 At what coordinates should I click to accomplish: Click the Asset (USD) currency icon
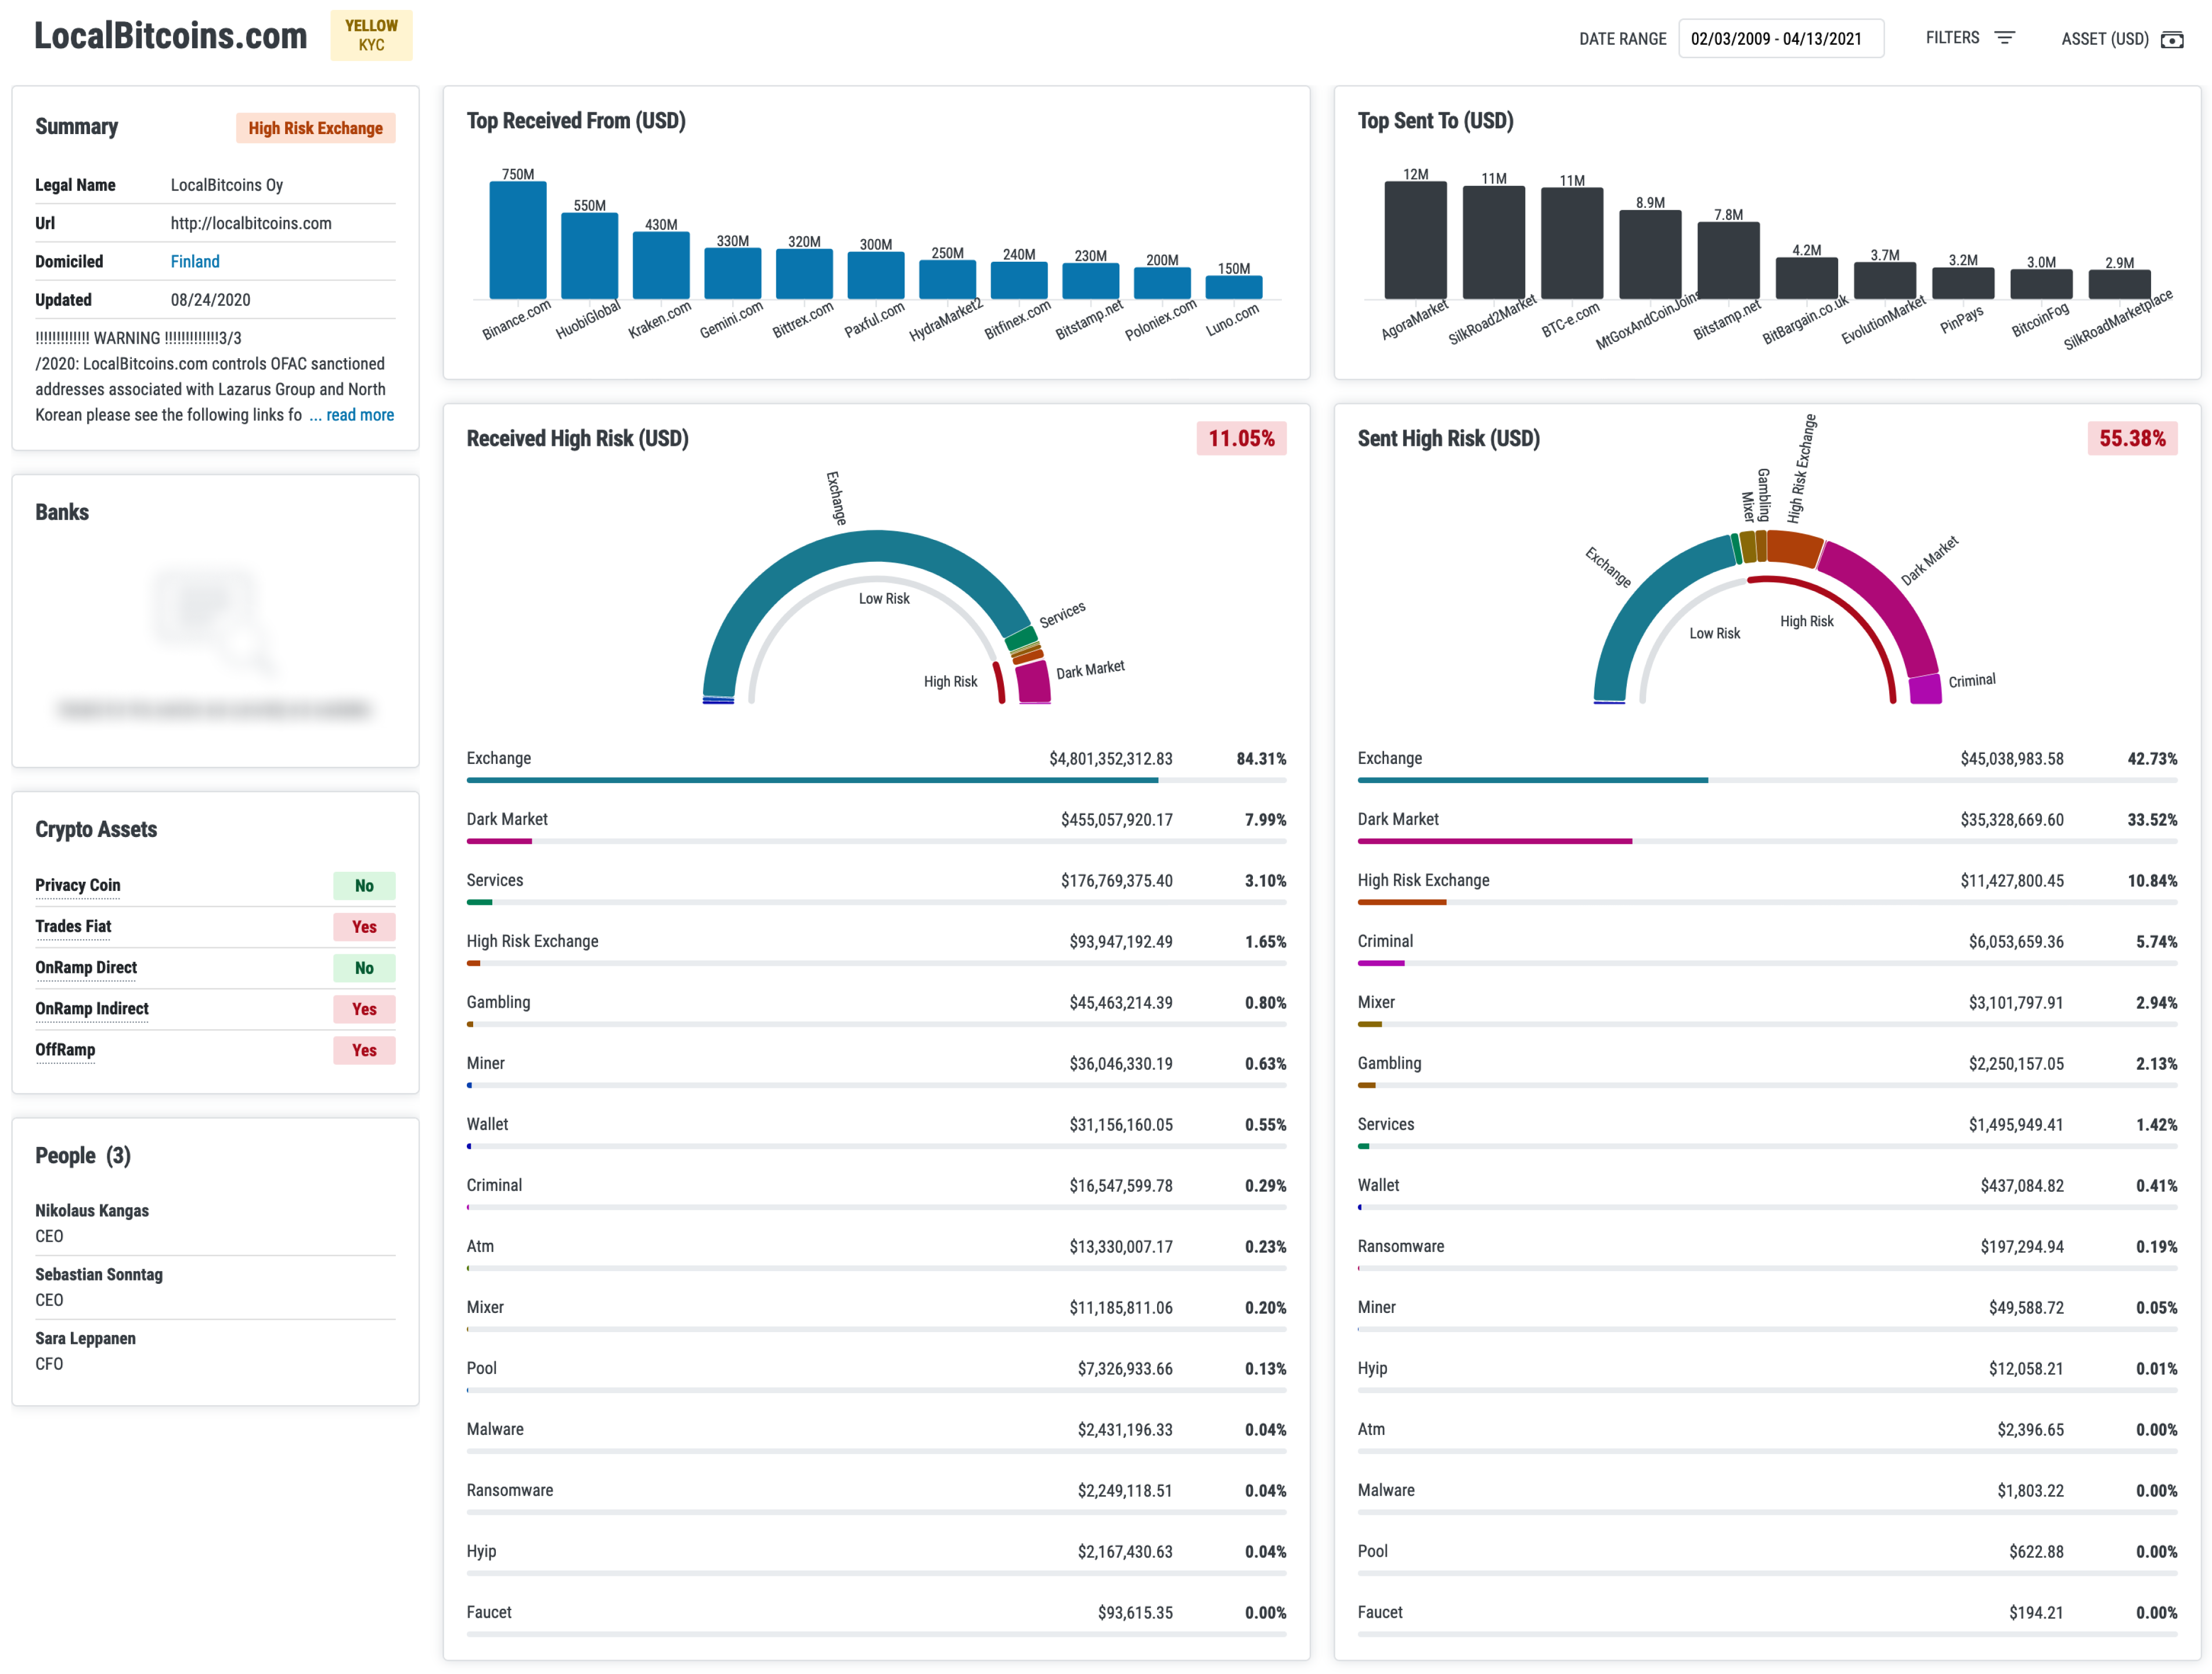pos(2172,39)
